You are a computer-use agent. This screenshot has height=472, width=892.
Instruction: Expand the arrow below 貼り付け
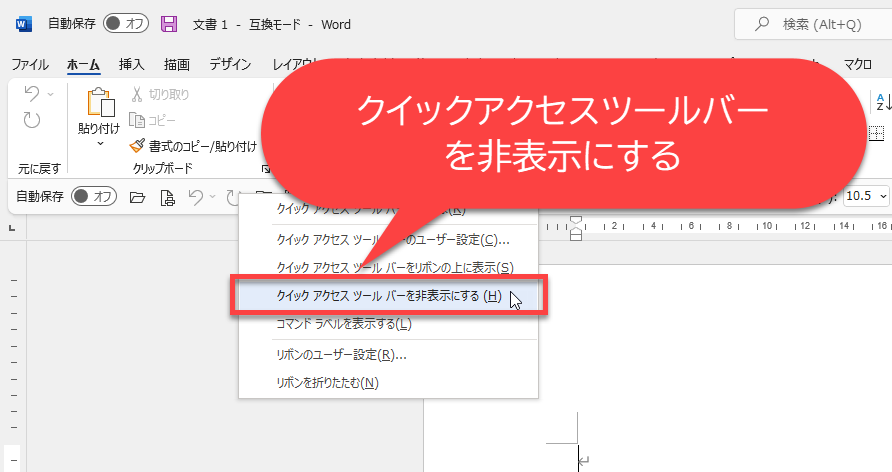point(99,144)
